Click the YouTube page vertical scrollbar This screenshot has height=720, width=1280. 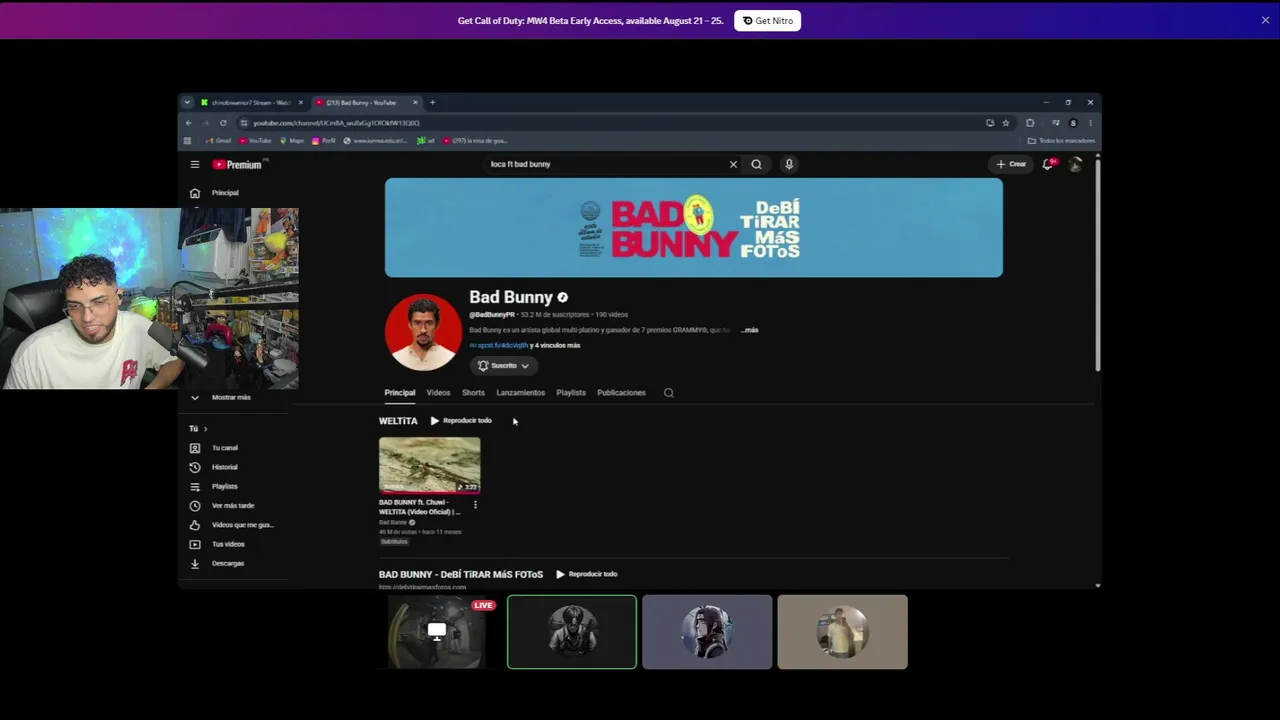tap(1098, 265)
